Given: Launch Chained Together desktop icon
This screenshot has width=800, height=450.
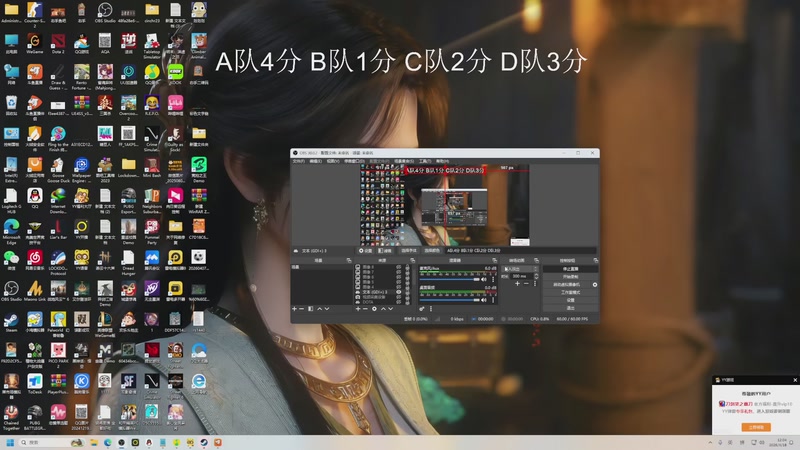Looking at the screenshot, I should tap(11, 417).
